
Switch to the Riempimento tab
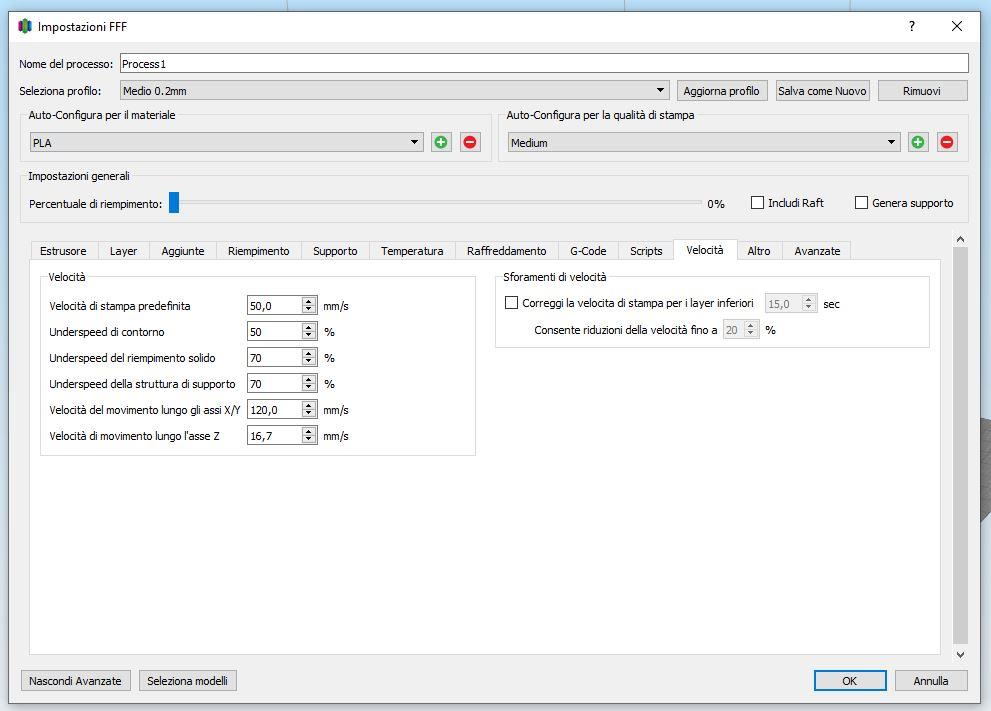(258, 251)
